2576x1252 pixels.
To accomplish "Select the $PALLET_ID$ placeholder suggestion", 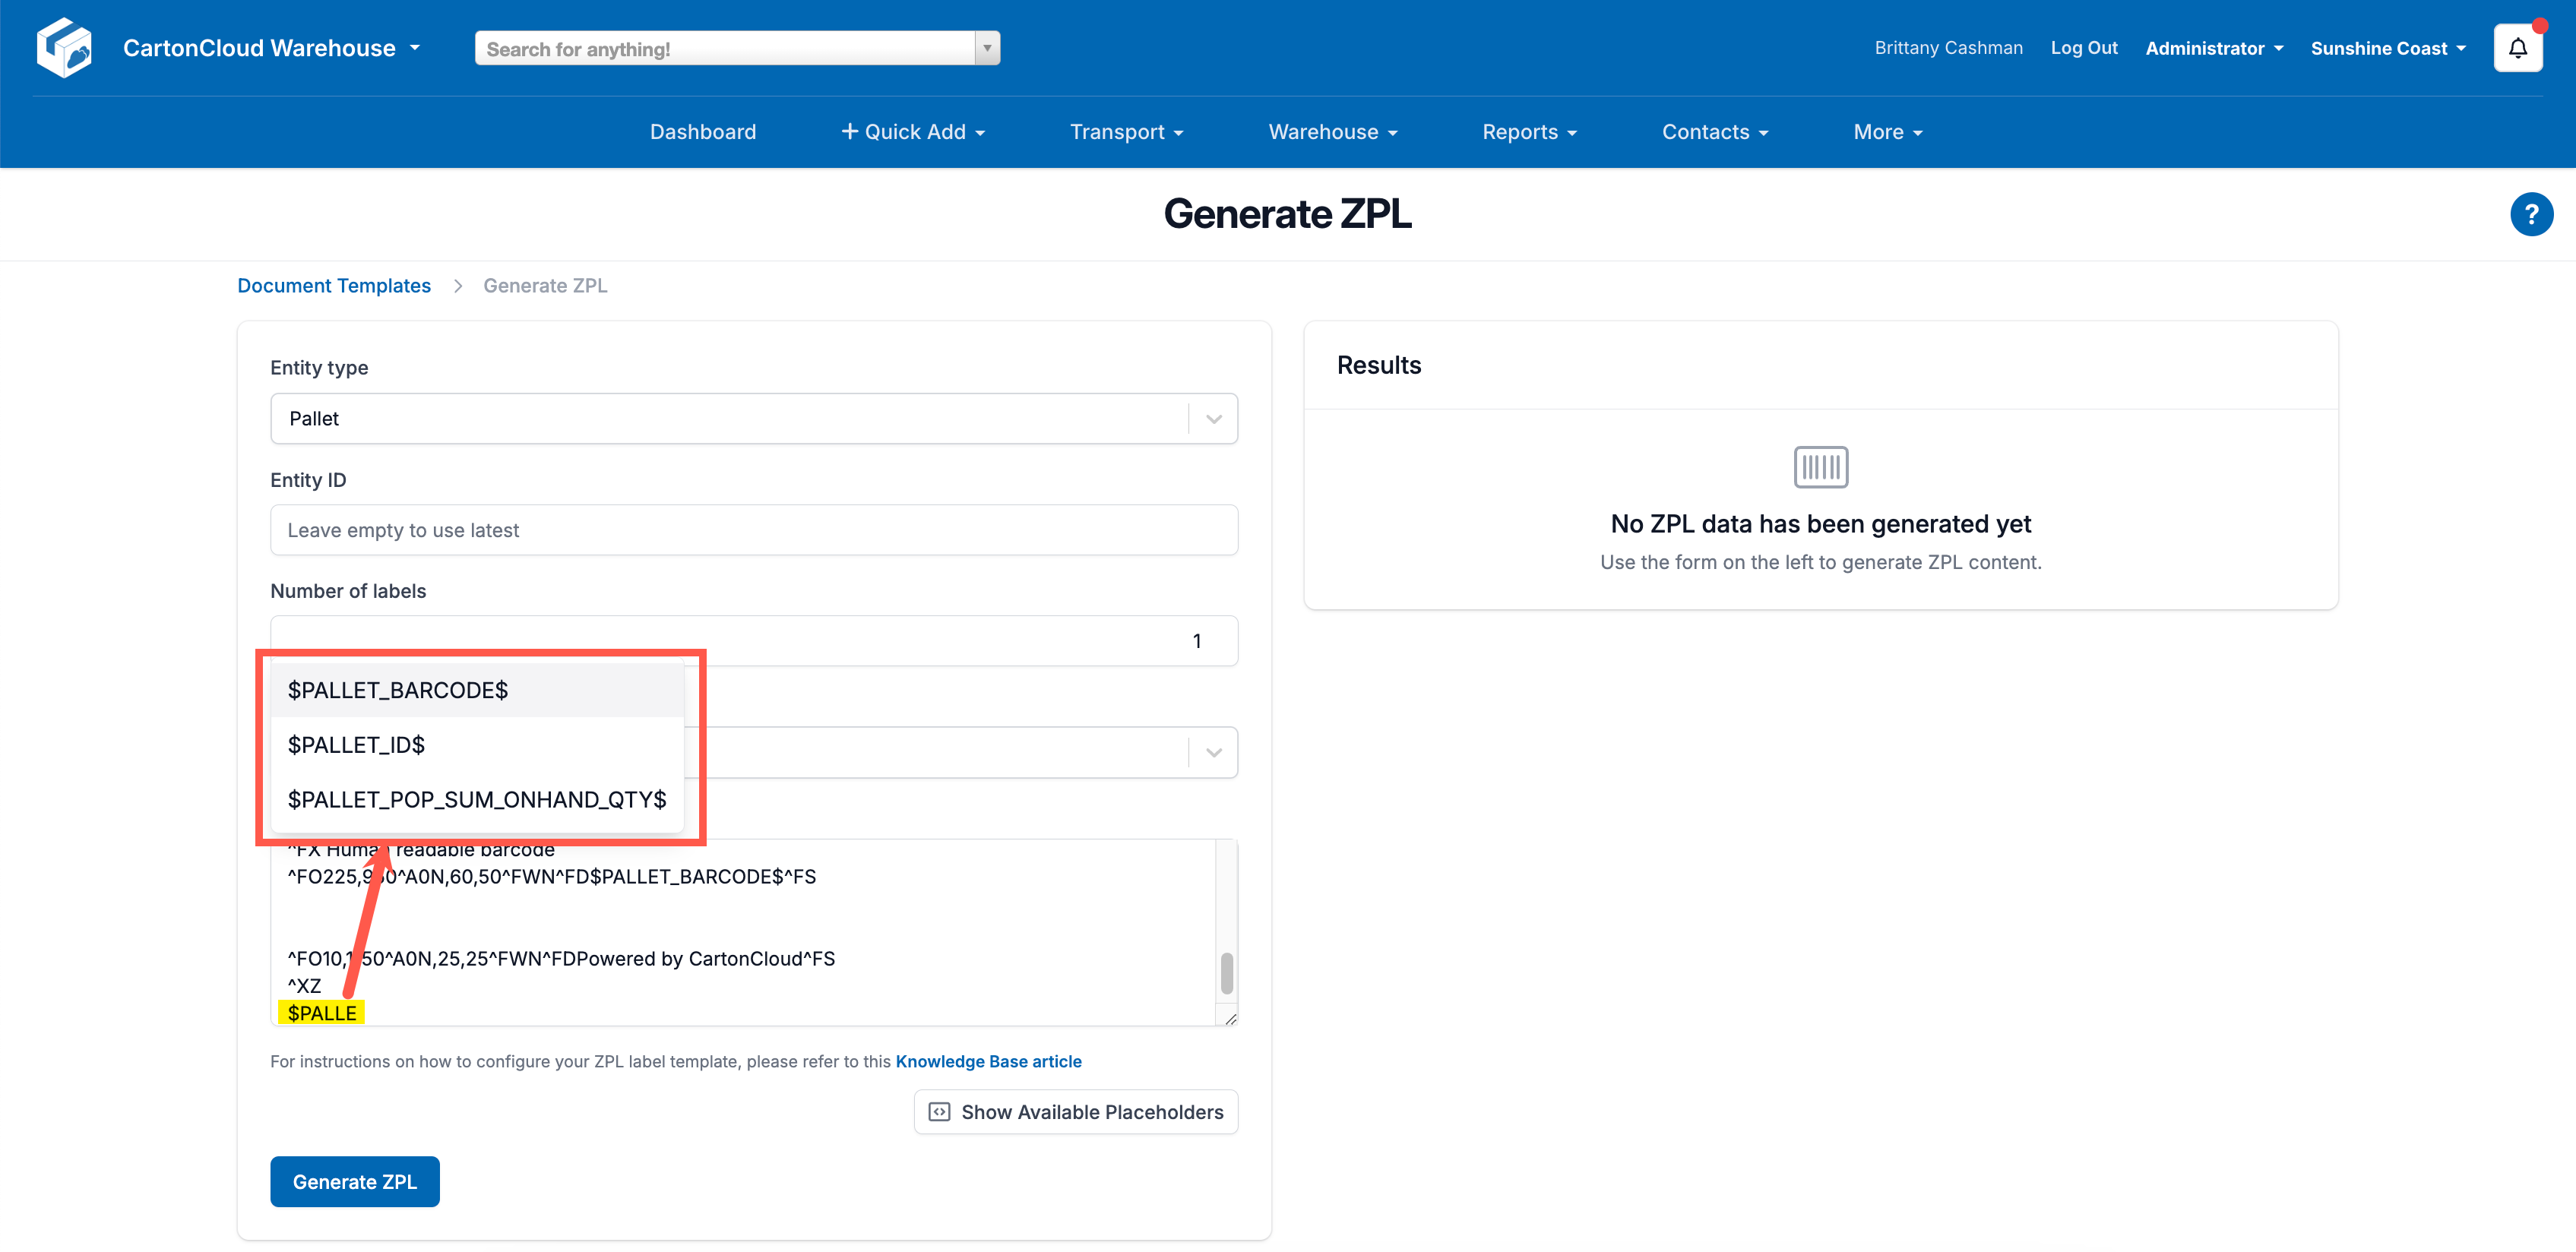I will (x=356, y=744).
